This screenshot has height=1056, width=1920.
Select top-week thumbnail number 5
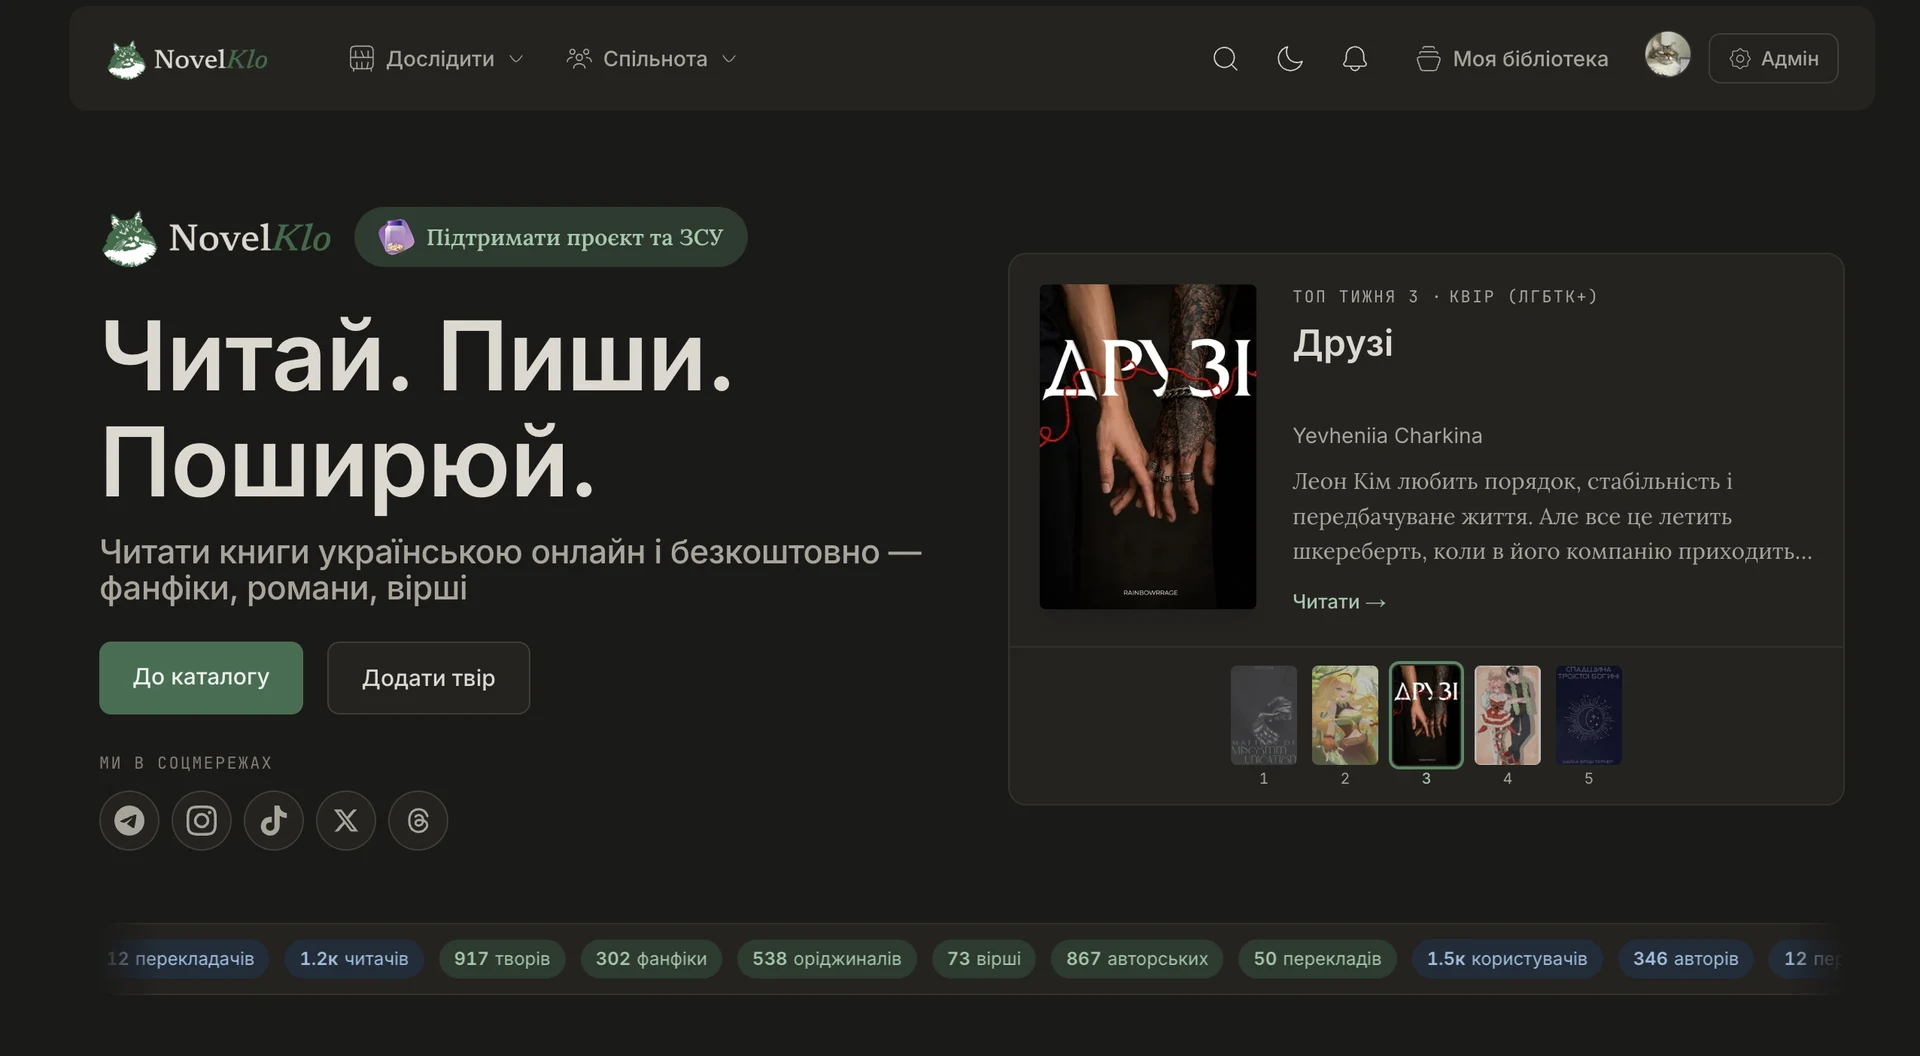(1589, 716)
